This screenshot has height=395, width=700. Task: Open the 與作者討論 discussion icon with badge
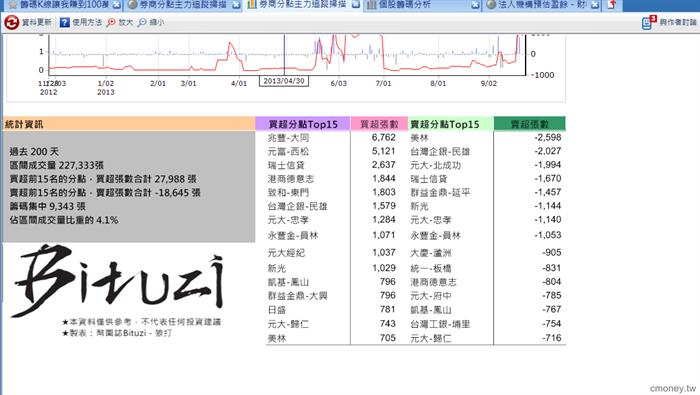pos(648,22)
